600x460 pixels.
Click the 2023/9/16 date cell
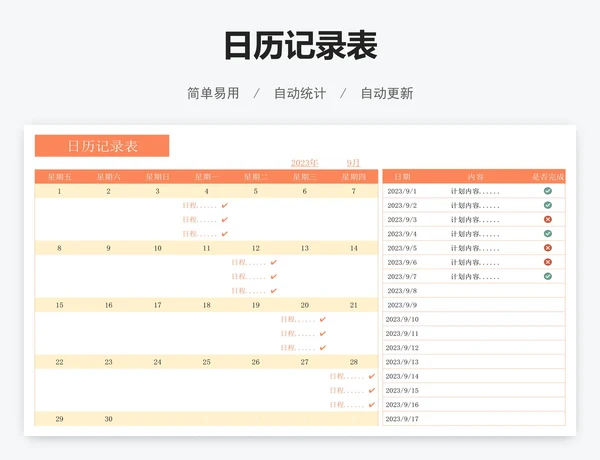(402, 405)
